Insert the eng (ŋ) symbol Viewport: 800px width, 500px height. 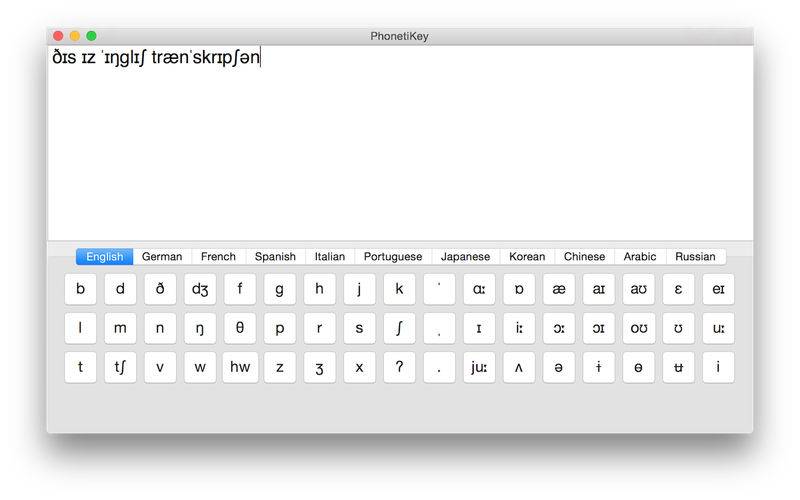(200, 328)
